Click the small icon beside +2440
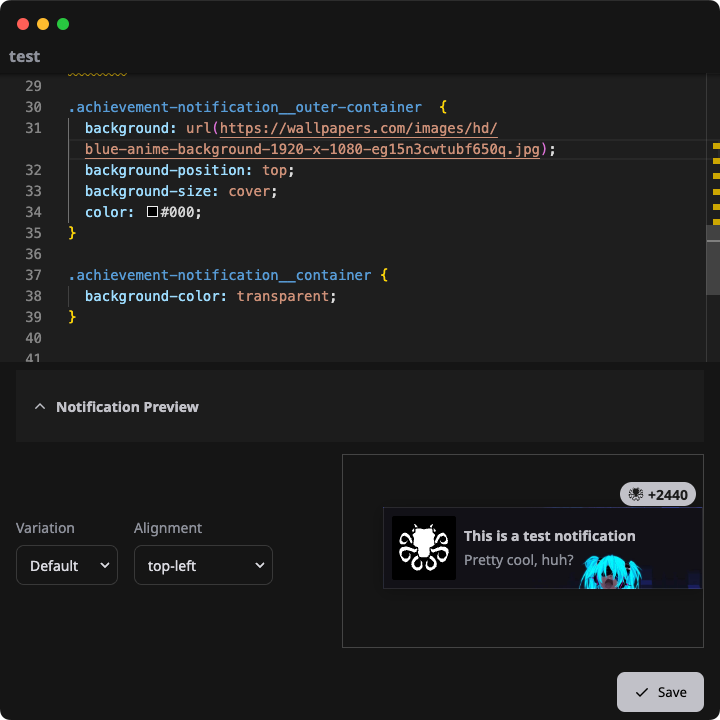Viewport: 720px width, 720px height. (636, 494)
